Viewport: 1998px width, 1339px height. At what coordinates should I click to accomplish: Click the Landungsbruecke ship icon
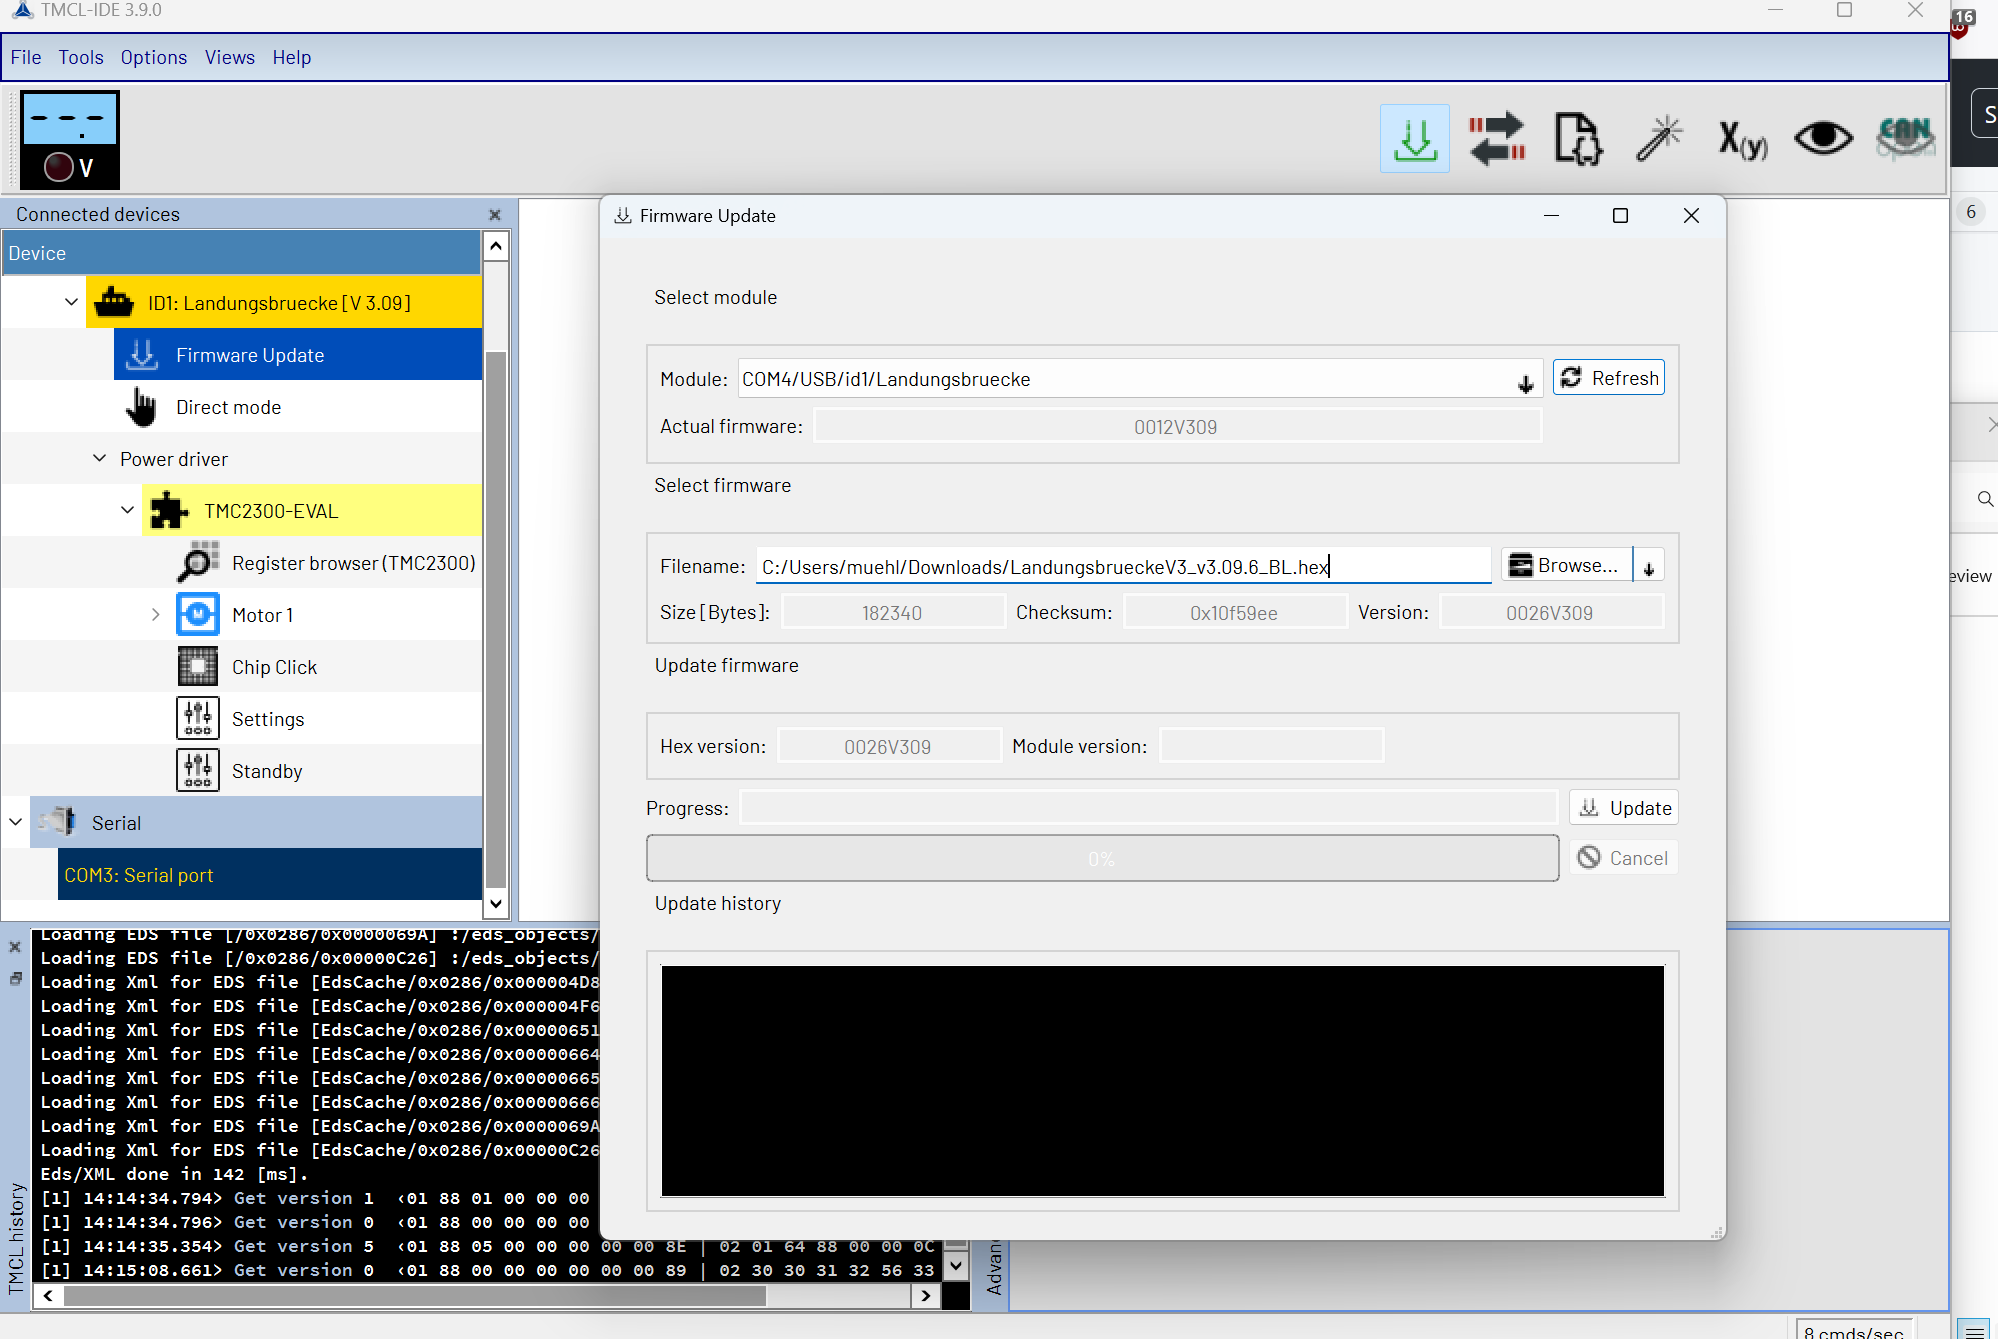114,302
